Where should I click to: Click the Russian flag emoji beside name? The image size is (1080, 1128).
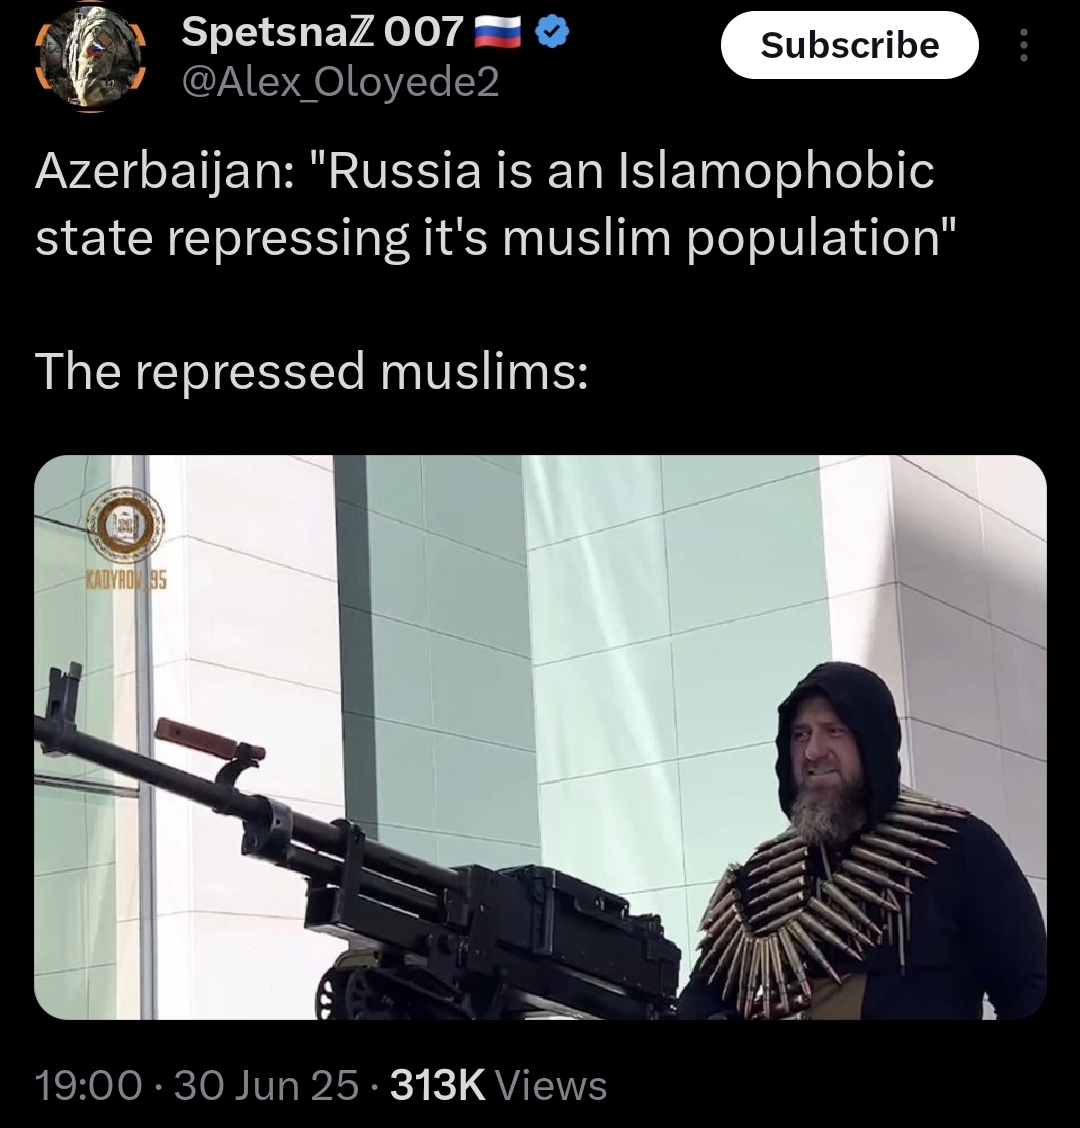tap(498, 32)
